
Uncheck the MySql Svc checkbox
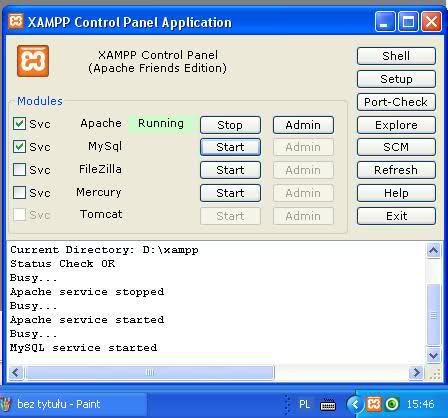pyautogui.click(x=19, y=146)
